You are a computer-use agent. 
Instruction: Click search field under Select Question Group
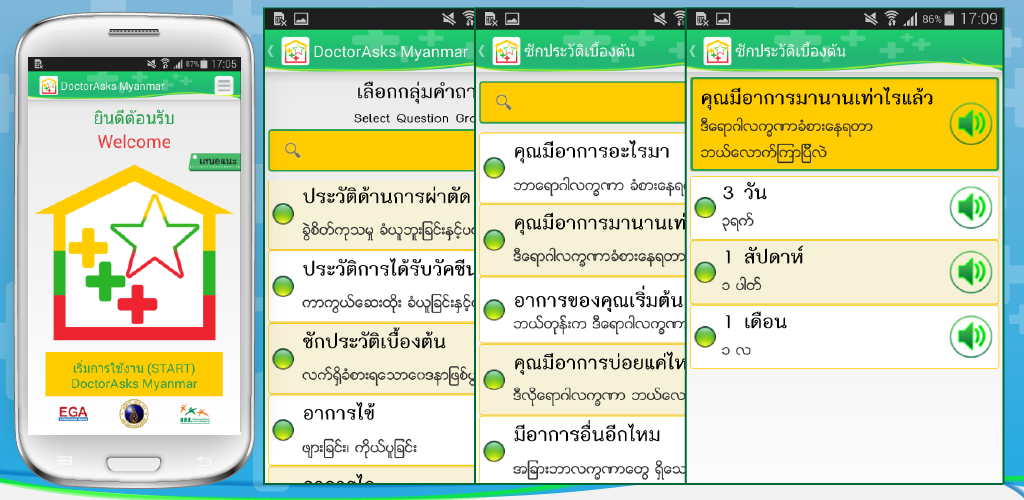(372, 150)
